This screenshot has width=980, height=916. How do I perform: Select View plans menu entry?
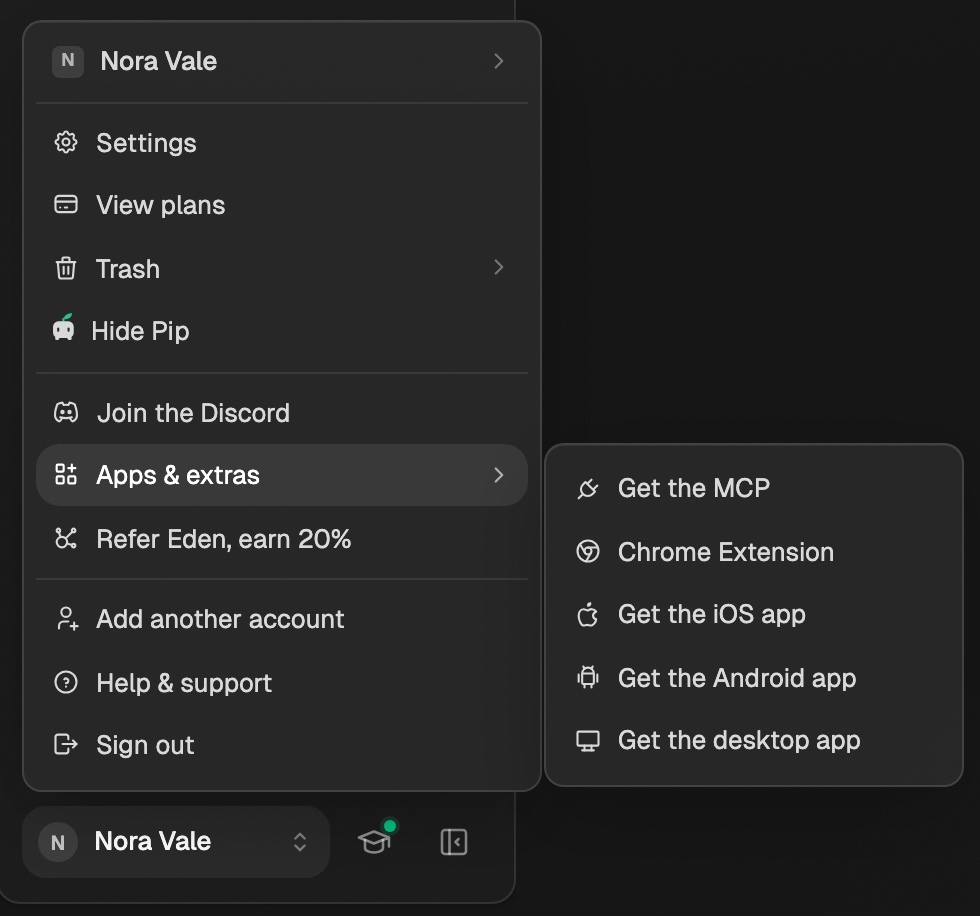(x=282, y=205)
